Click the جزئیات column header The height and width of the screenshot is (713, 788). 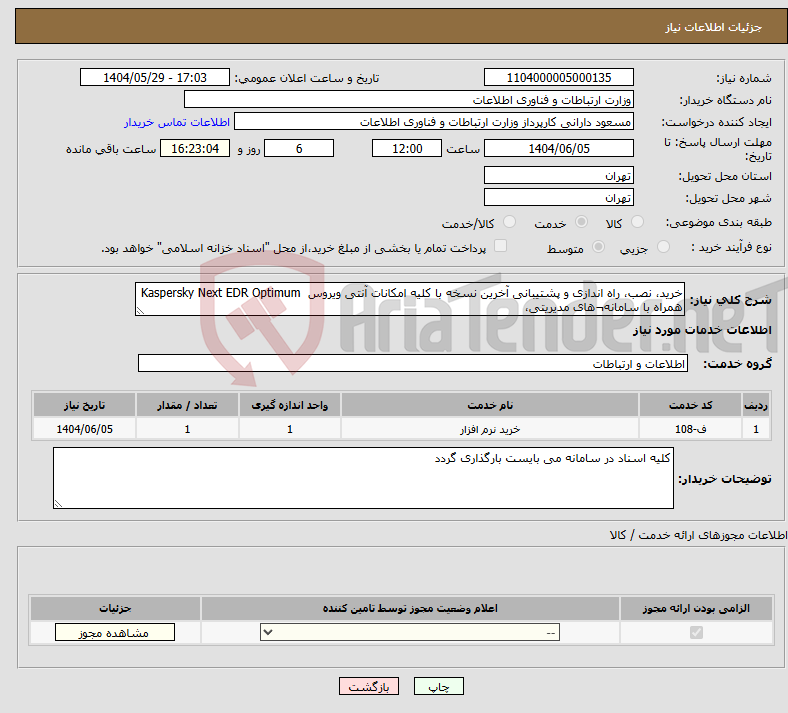[x=115, y=608]
